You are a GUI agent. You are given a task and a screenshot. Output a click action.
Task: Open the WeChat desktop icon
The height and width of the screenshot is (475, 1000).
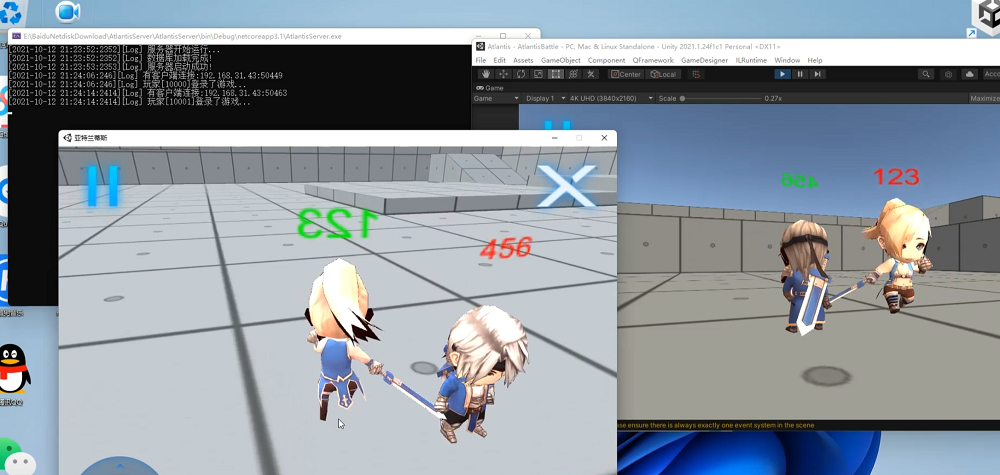point(17,458)
